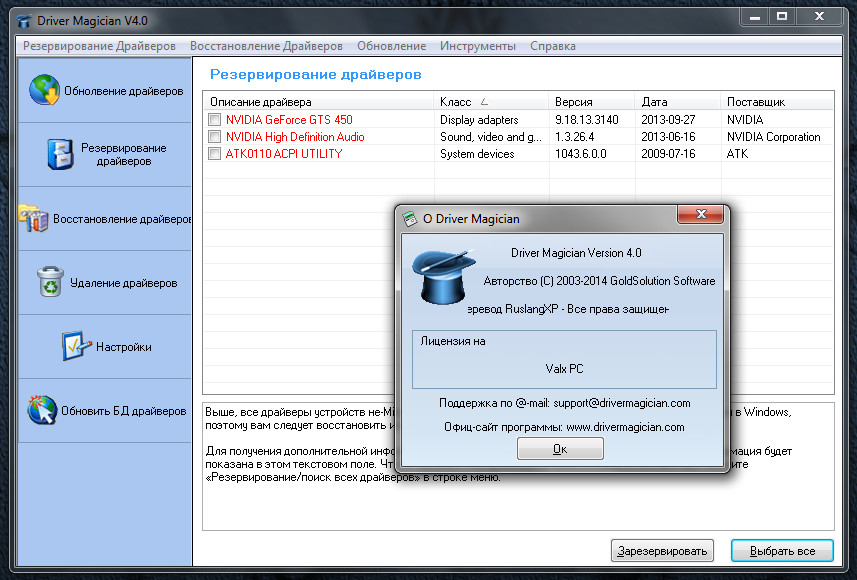Viewport: 857px width, 580px height.
Task: Click the Восстановление драйверов folder icon
Action: (33, 219)
